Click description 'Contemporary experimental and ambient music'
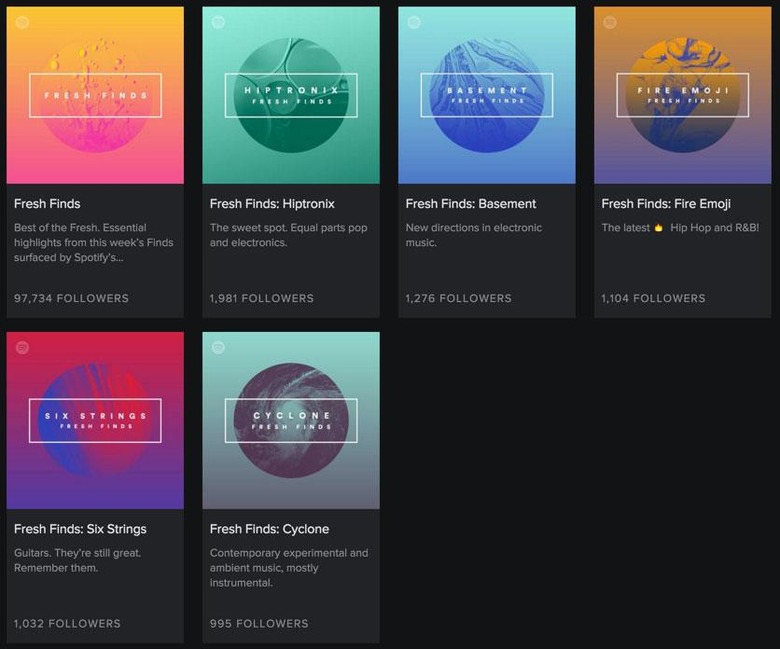This screenshot has width=780, height=649. coord(289,568)
